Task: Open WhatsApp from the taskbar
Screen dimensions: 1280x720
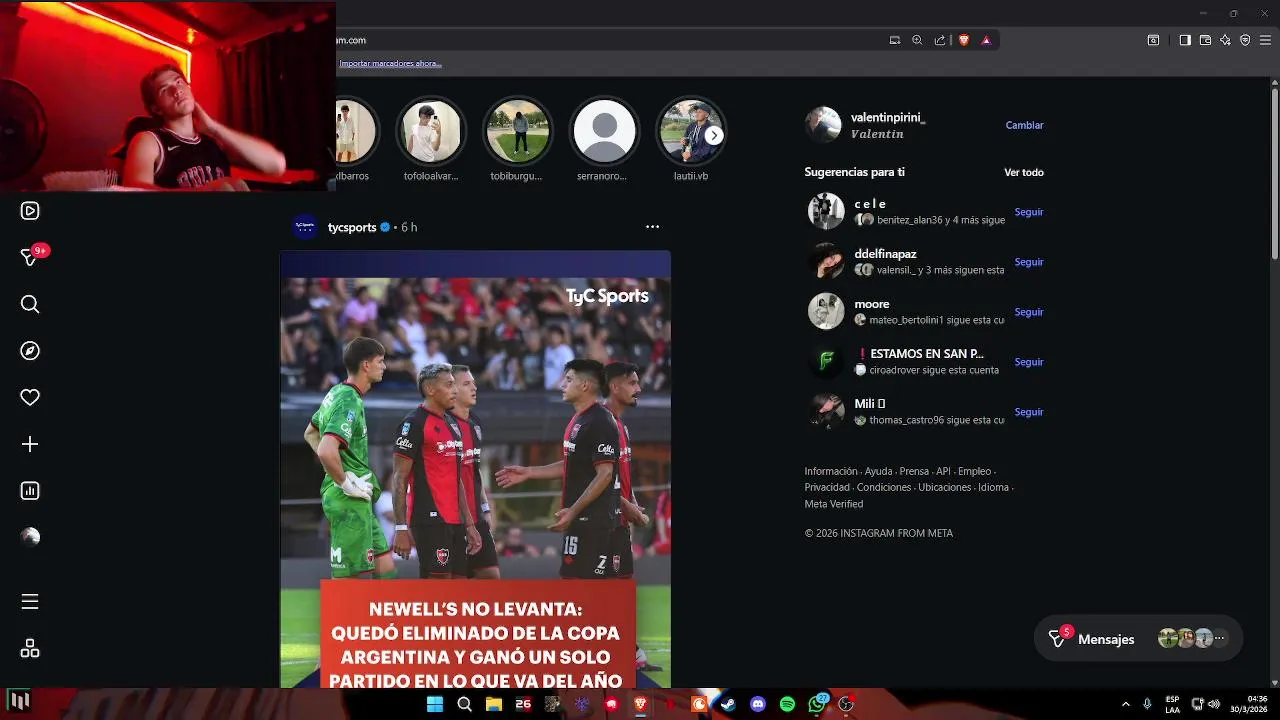Action: click(817, 704)
